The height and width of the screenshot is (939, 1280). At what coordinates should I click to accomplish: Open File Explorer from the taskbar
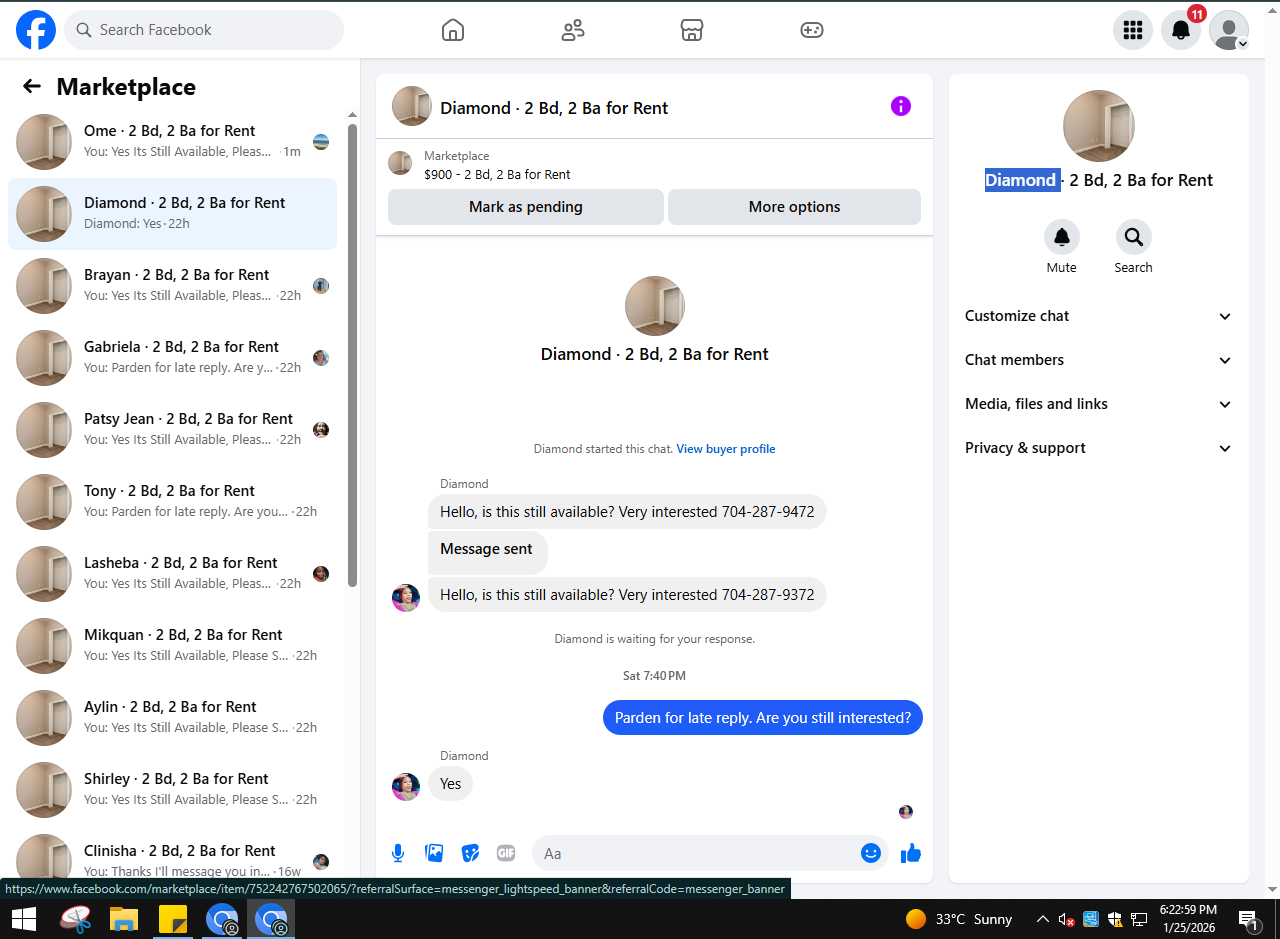(x=123, y=919)
